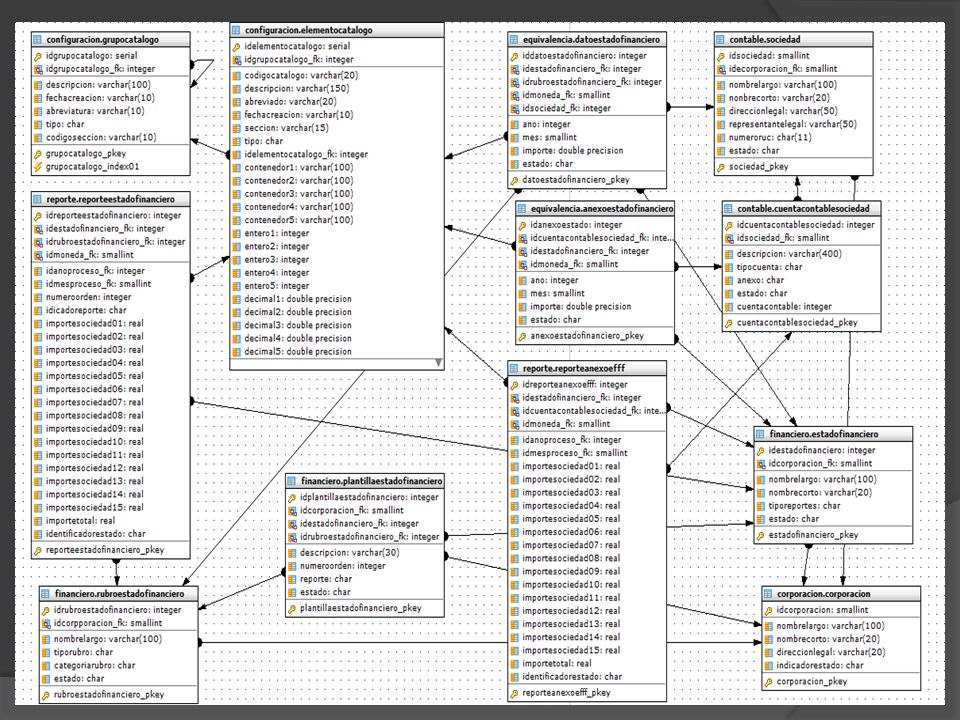Select the financiero.estadofinanciero table title
Viewport: 960px width, 720px height.
pos(823,434)
